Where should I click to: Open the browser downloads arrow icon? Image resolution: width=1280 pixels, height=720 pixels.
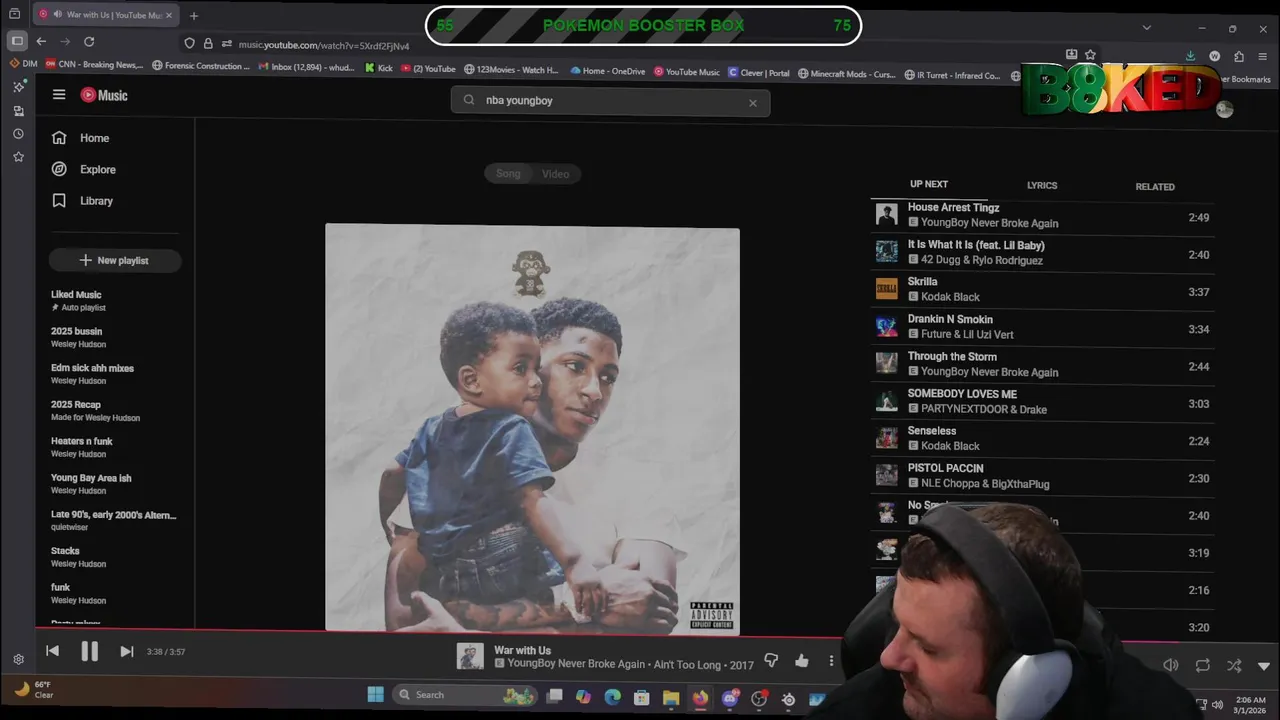pyautogui.click(x=1190, y=56)
